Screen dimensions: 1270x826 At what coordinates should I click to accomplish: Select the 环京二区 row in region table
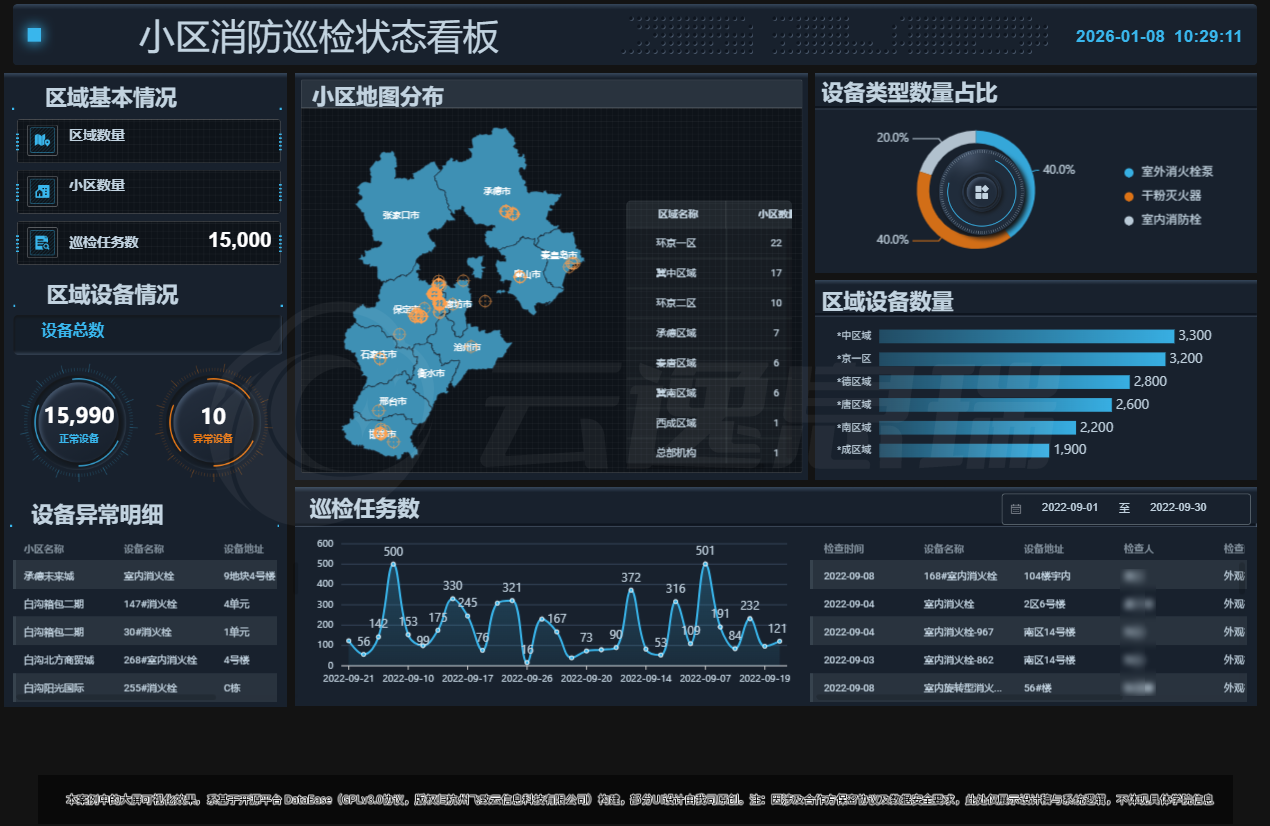pos(709,303)
